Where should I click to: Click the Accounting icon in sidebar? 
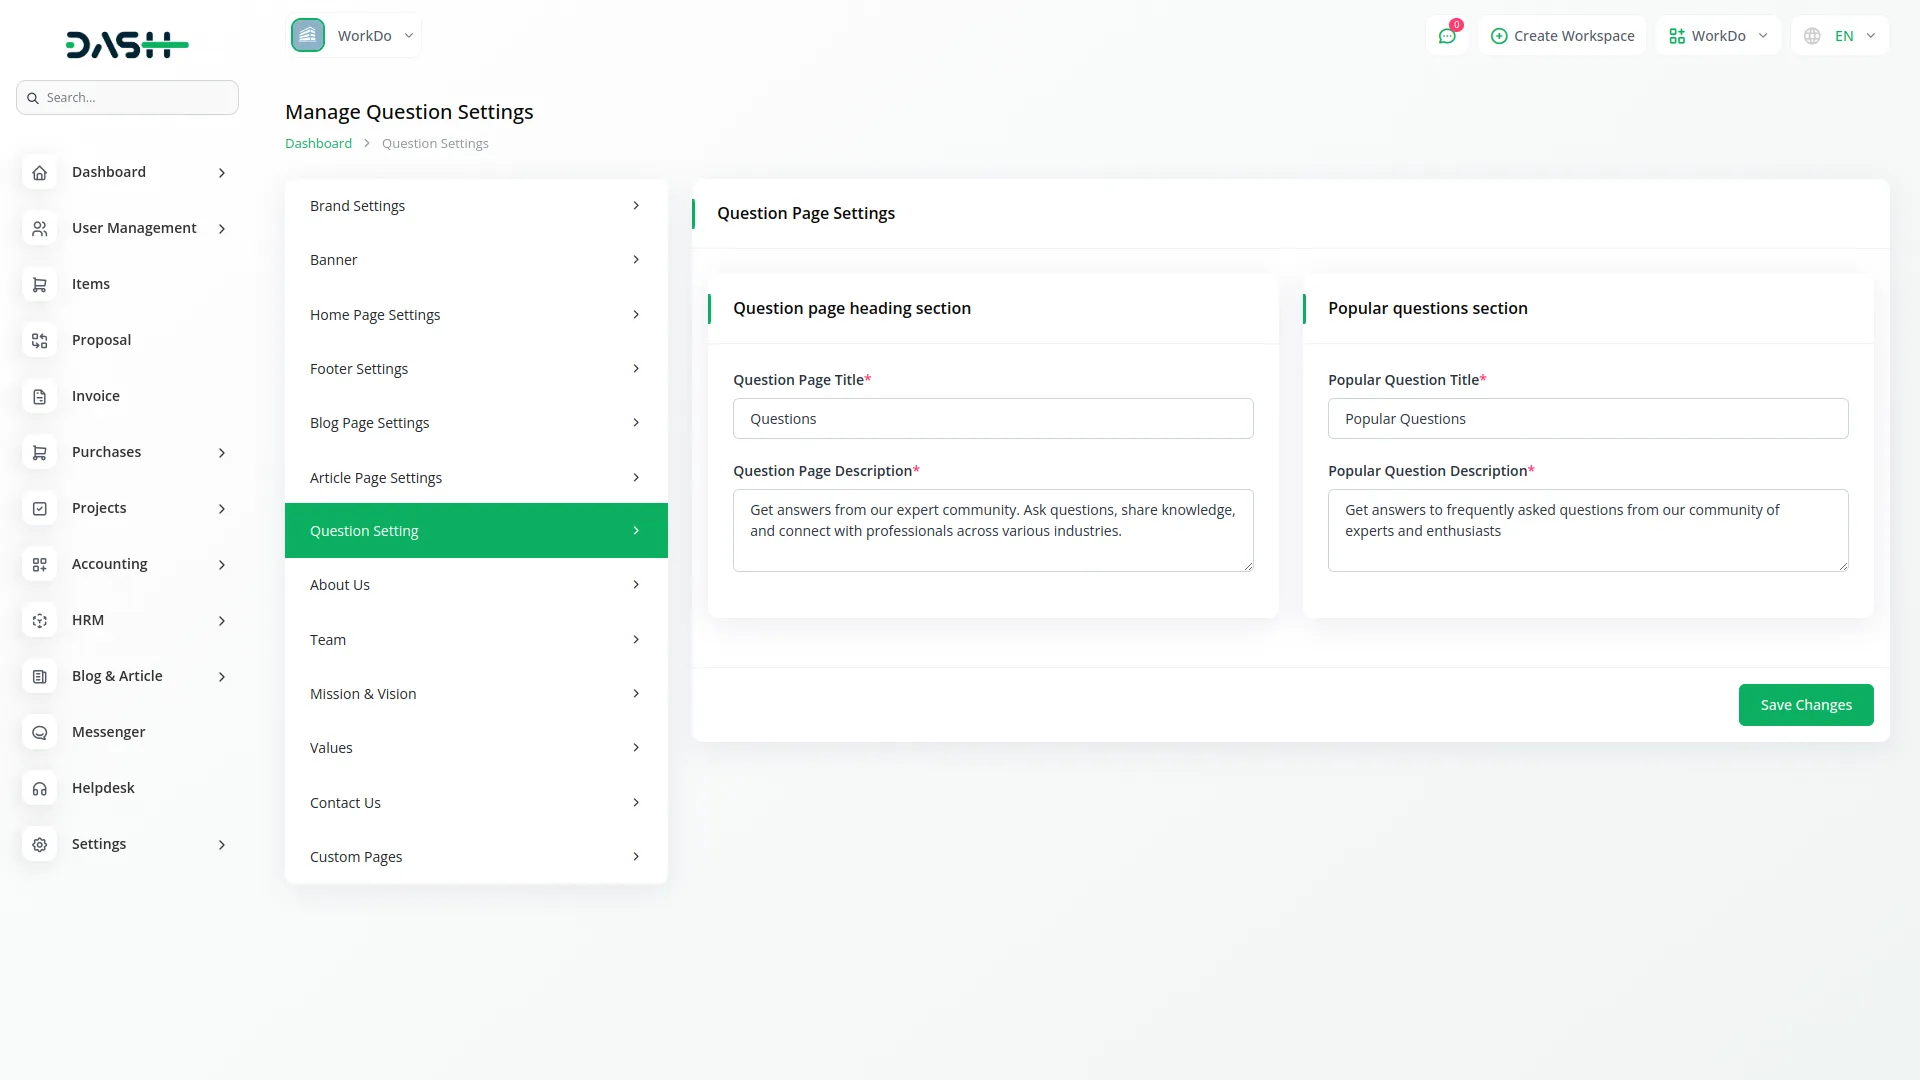coord(40,565)
